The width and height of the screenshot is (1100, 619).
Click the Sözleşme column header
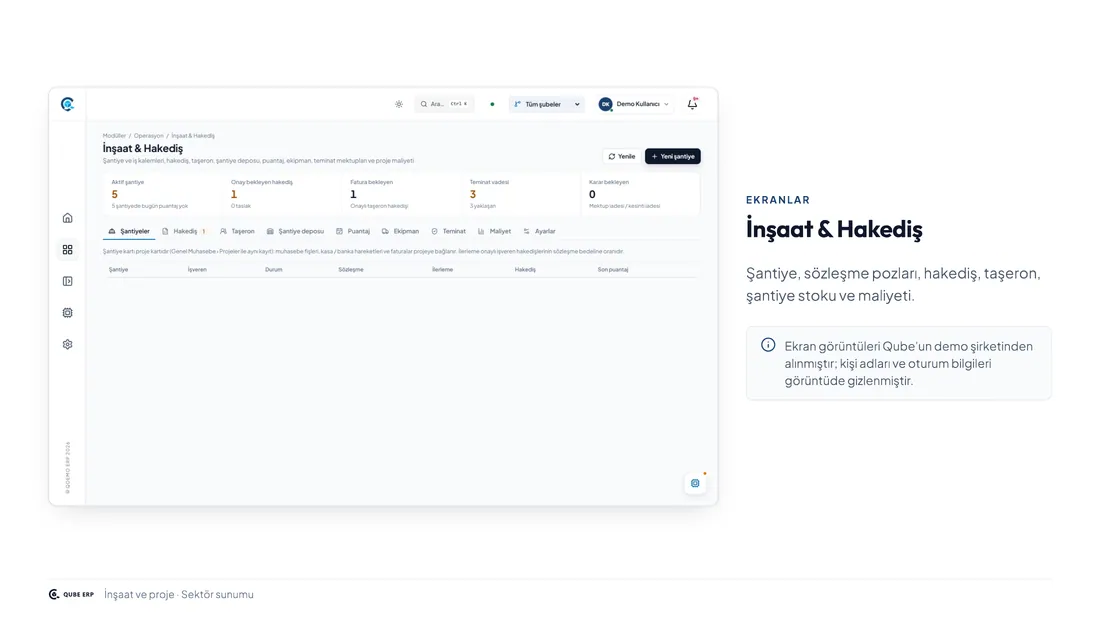tap(351, 269)
